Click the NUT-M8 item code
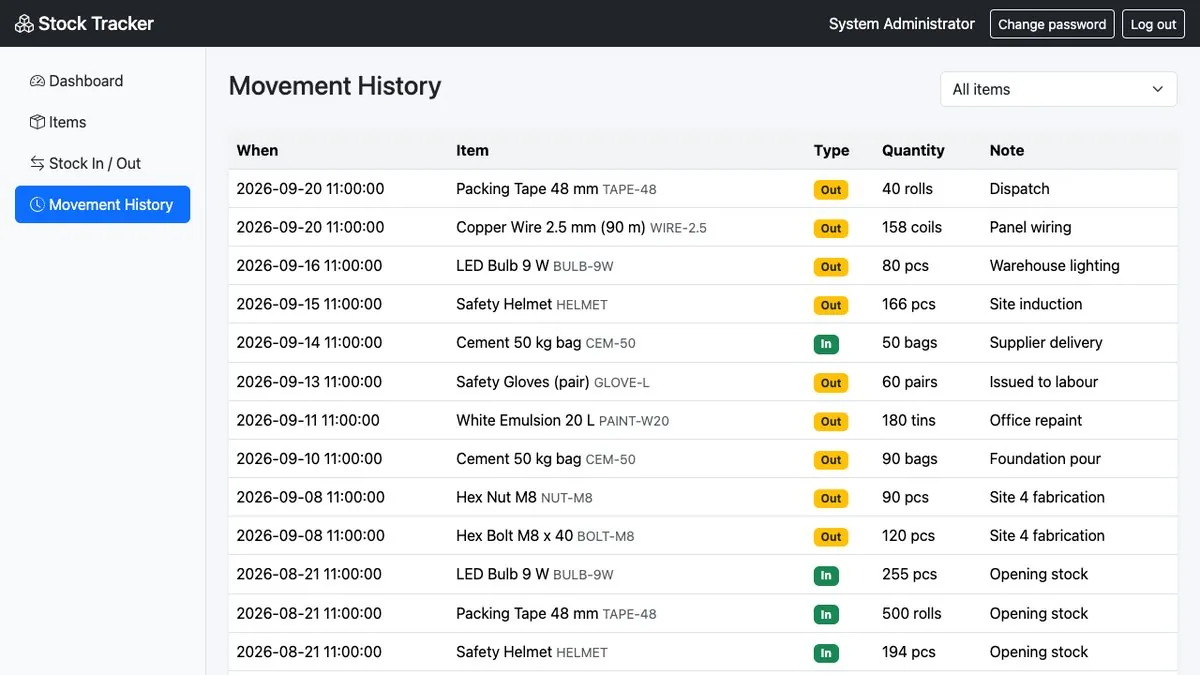This screenshot has height=675, width=1200. click(567, 498)
